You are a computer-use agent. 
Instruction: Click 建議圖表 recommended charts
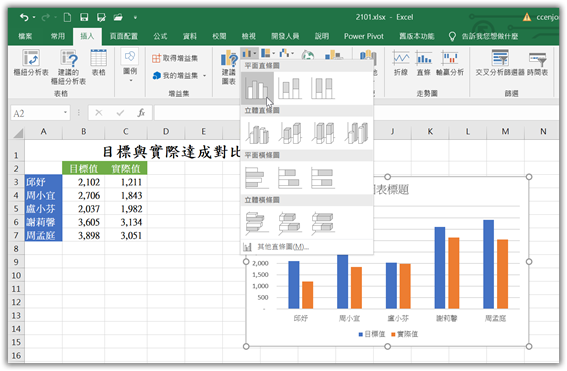click(229, 67)
